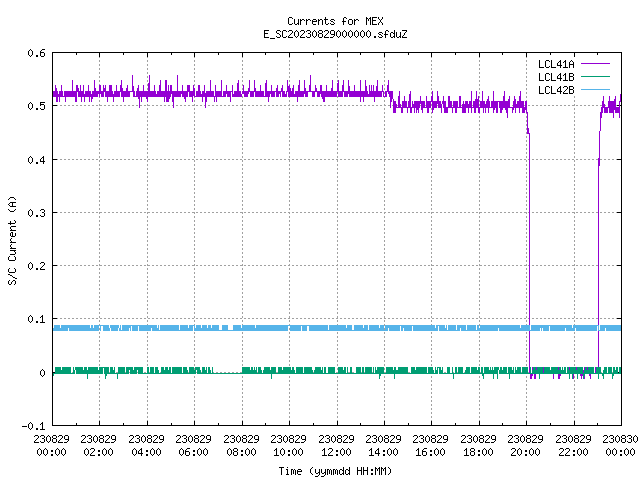Screen dimensions: 640x480
Task: Click the x-axis tick 230829 16:00
Action: (x=431, y=445)
